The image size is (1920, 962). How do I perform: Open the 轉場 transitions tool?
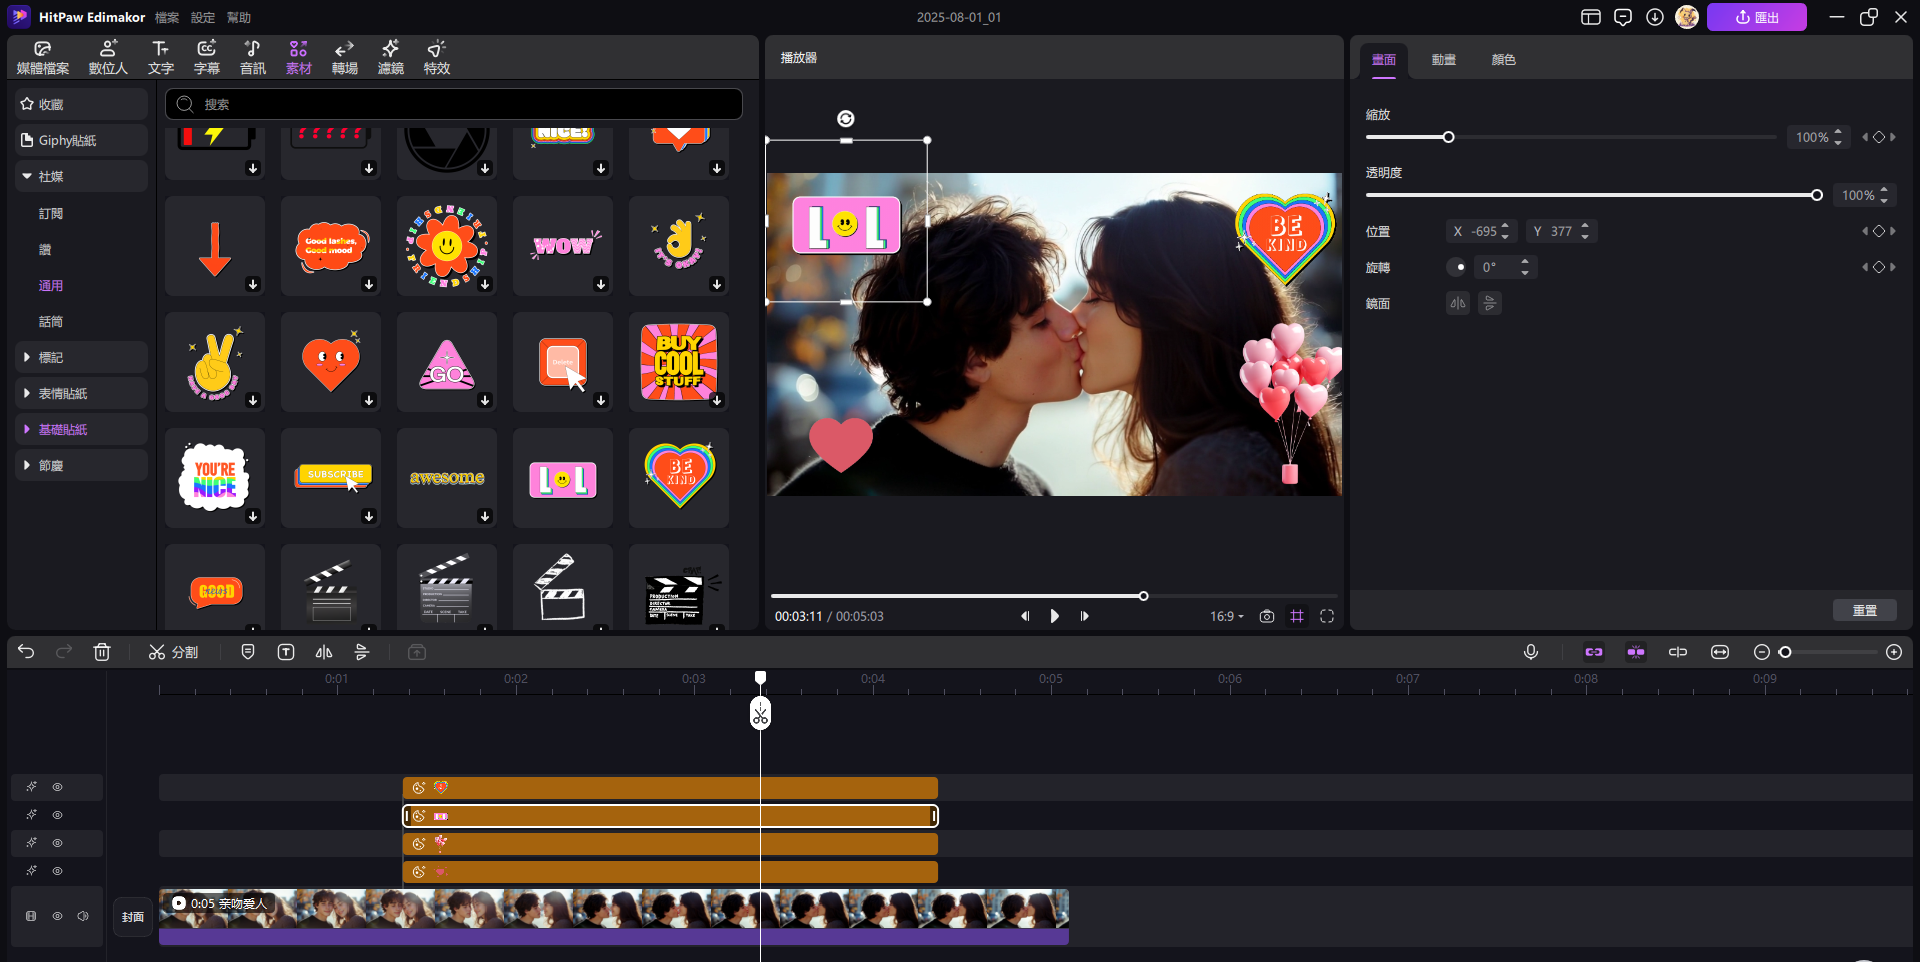[345, 58]
